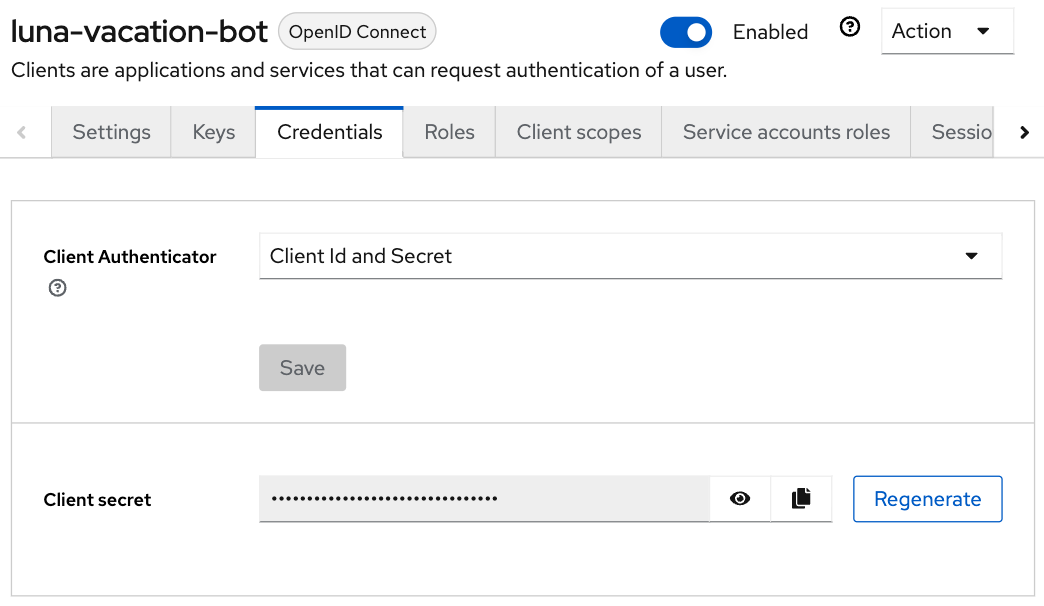Image resolution: width=1044 pixels, height=606 pixels.
Task: Reveal the client secret with eye icon
Action: 740,499
